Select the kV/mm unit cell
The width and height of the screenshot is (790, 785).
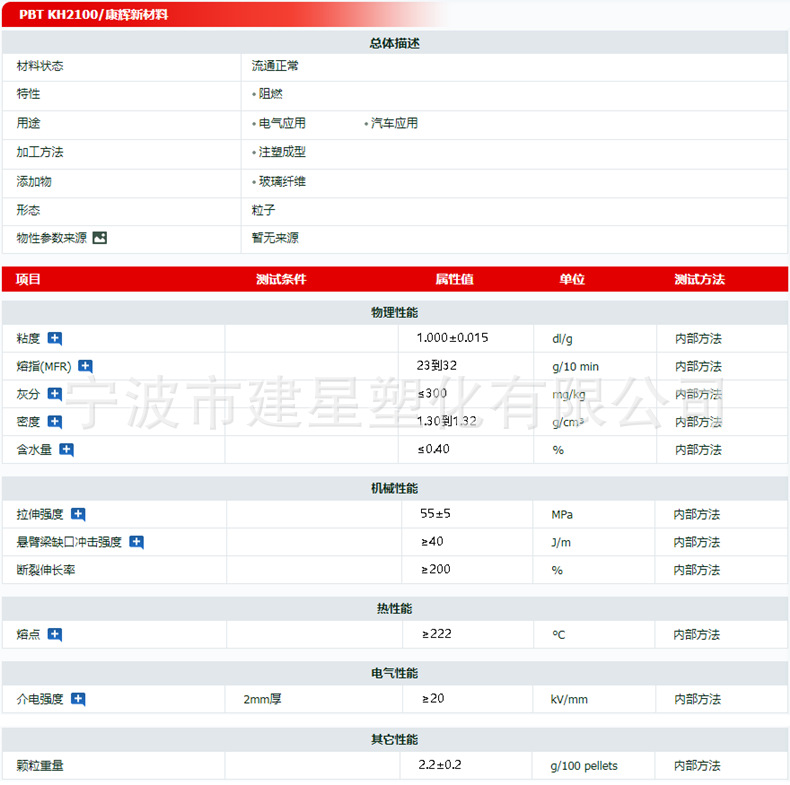pyautogui.click(x=569, y=699)
